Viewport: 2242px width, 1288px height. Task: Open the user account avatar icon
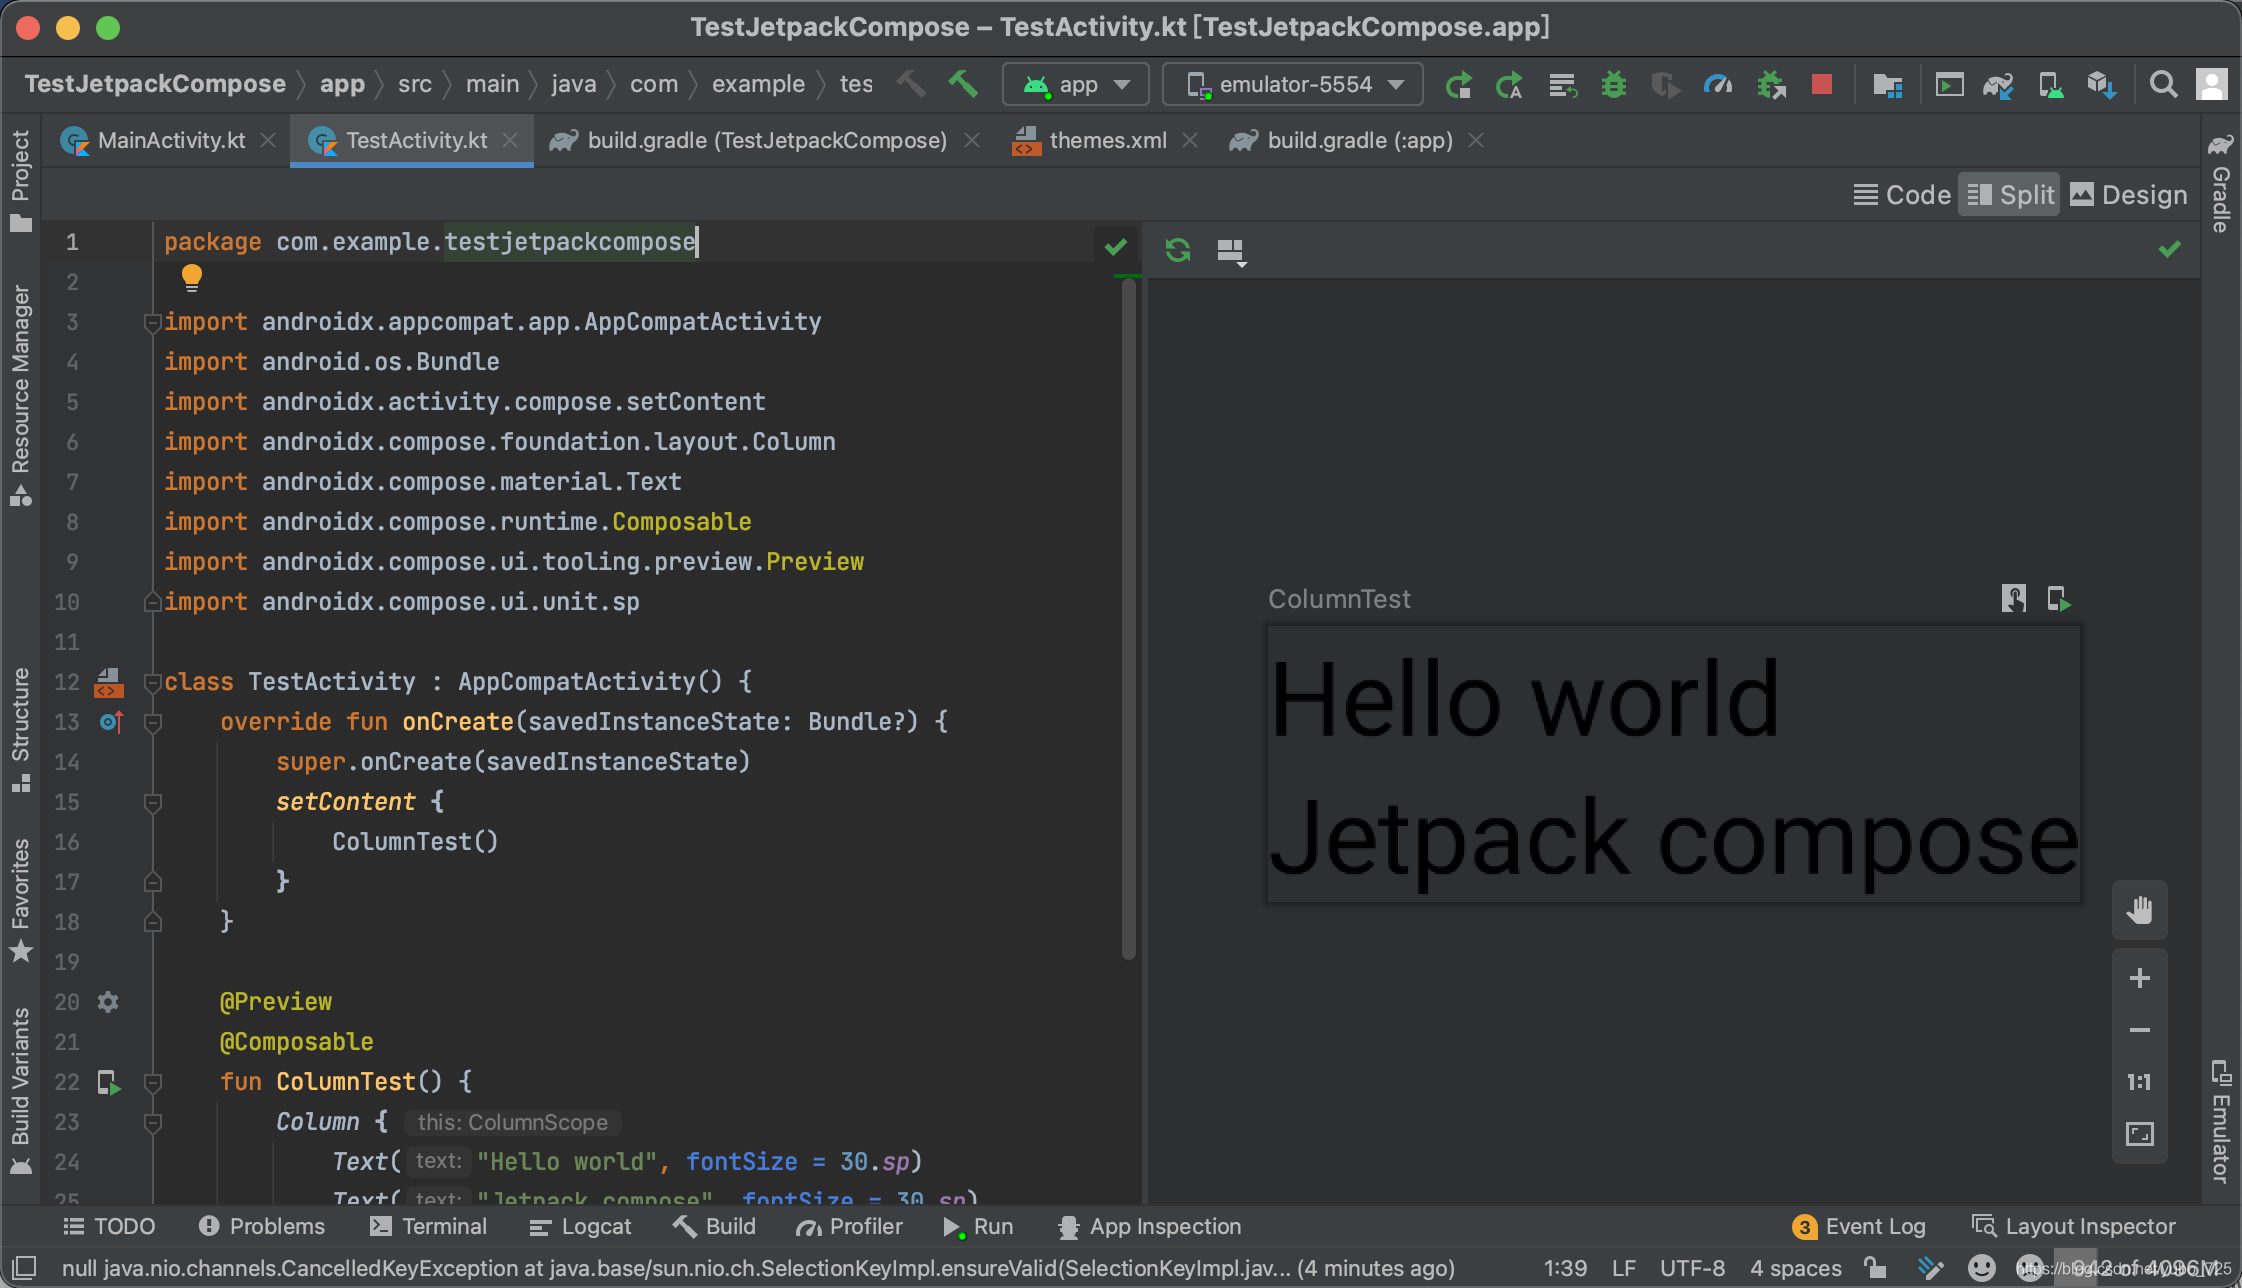tap(2211, 84)
